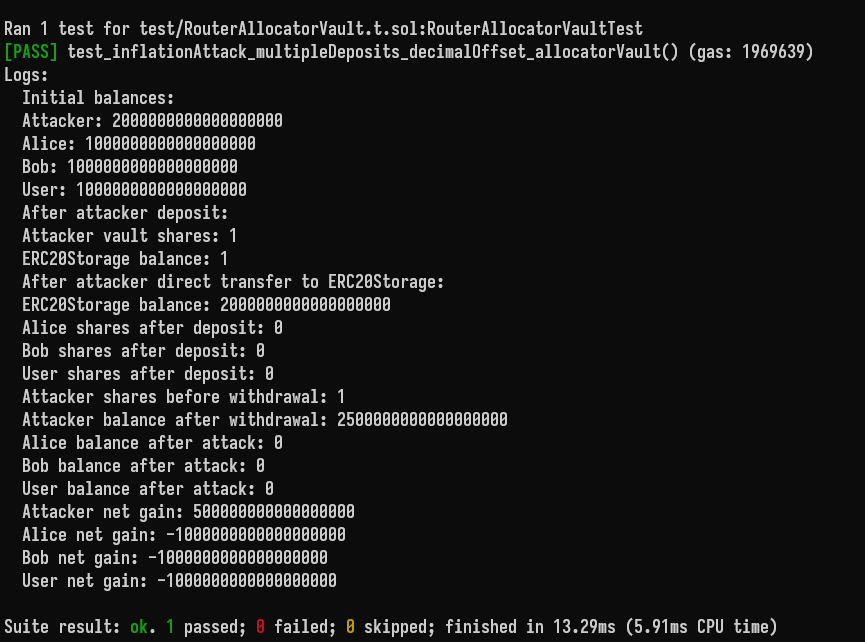865x642 pixels.
Task: Click the green 'ok' in Suite result
Action: (x=139, y=627)
